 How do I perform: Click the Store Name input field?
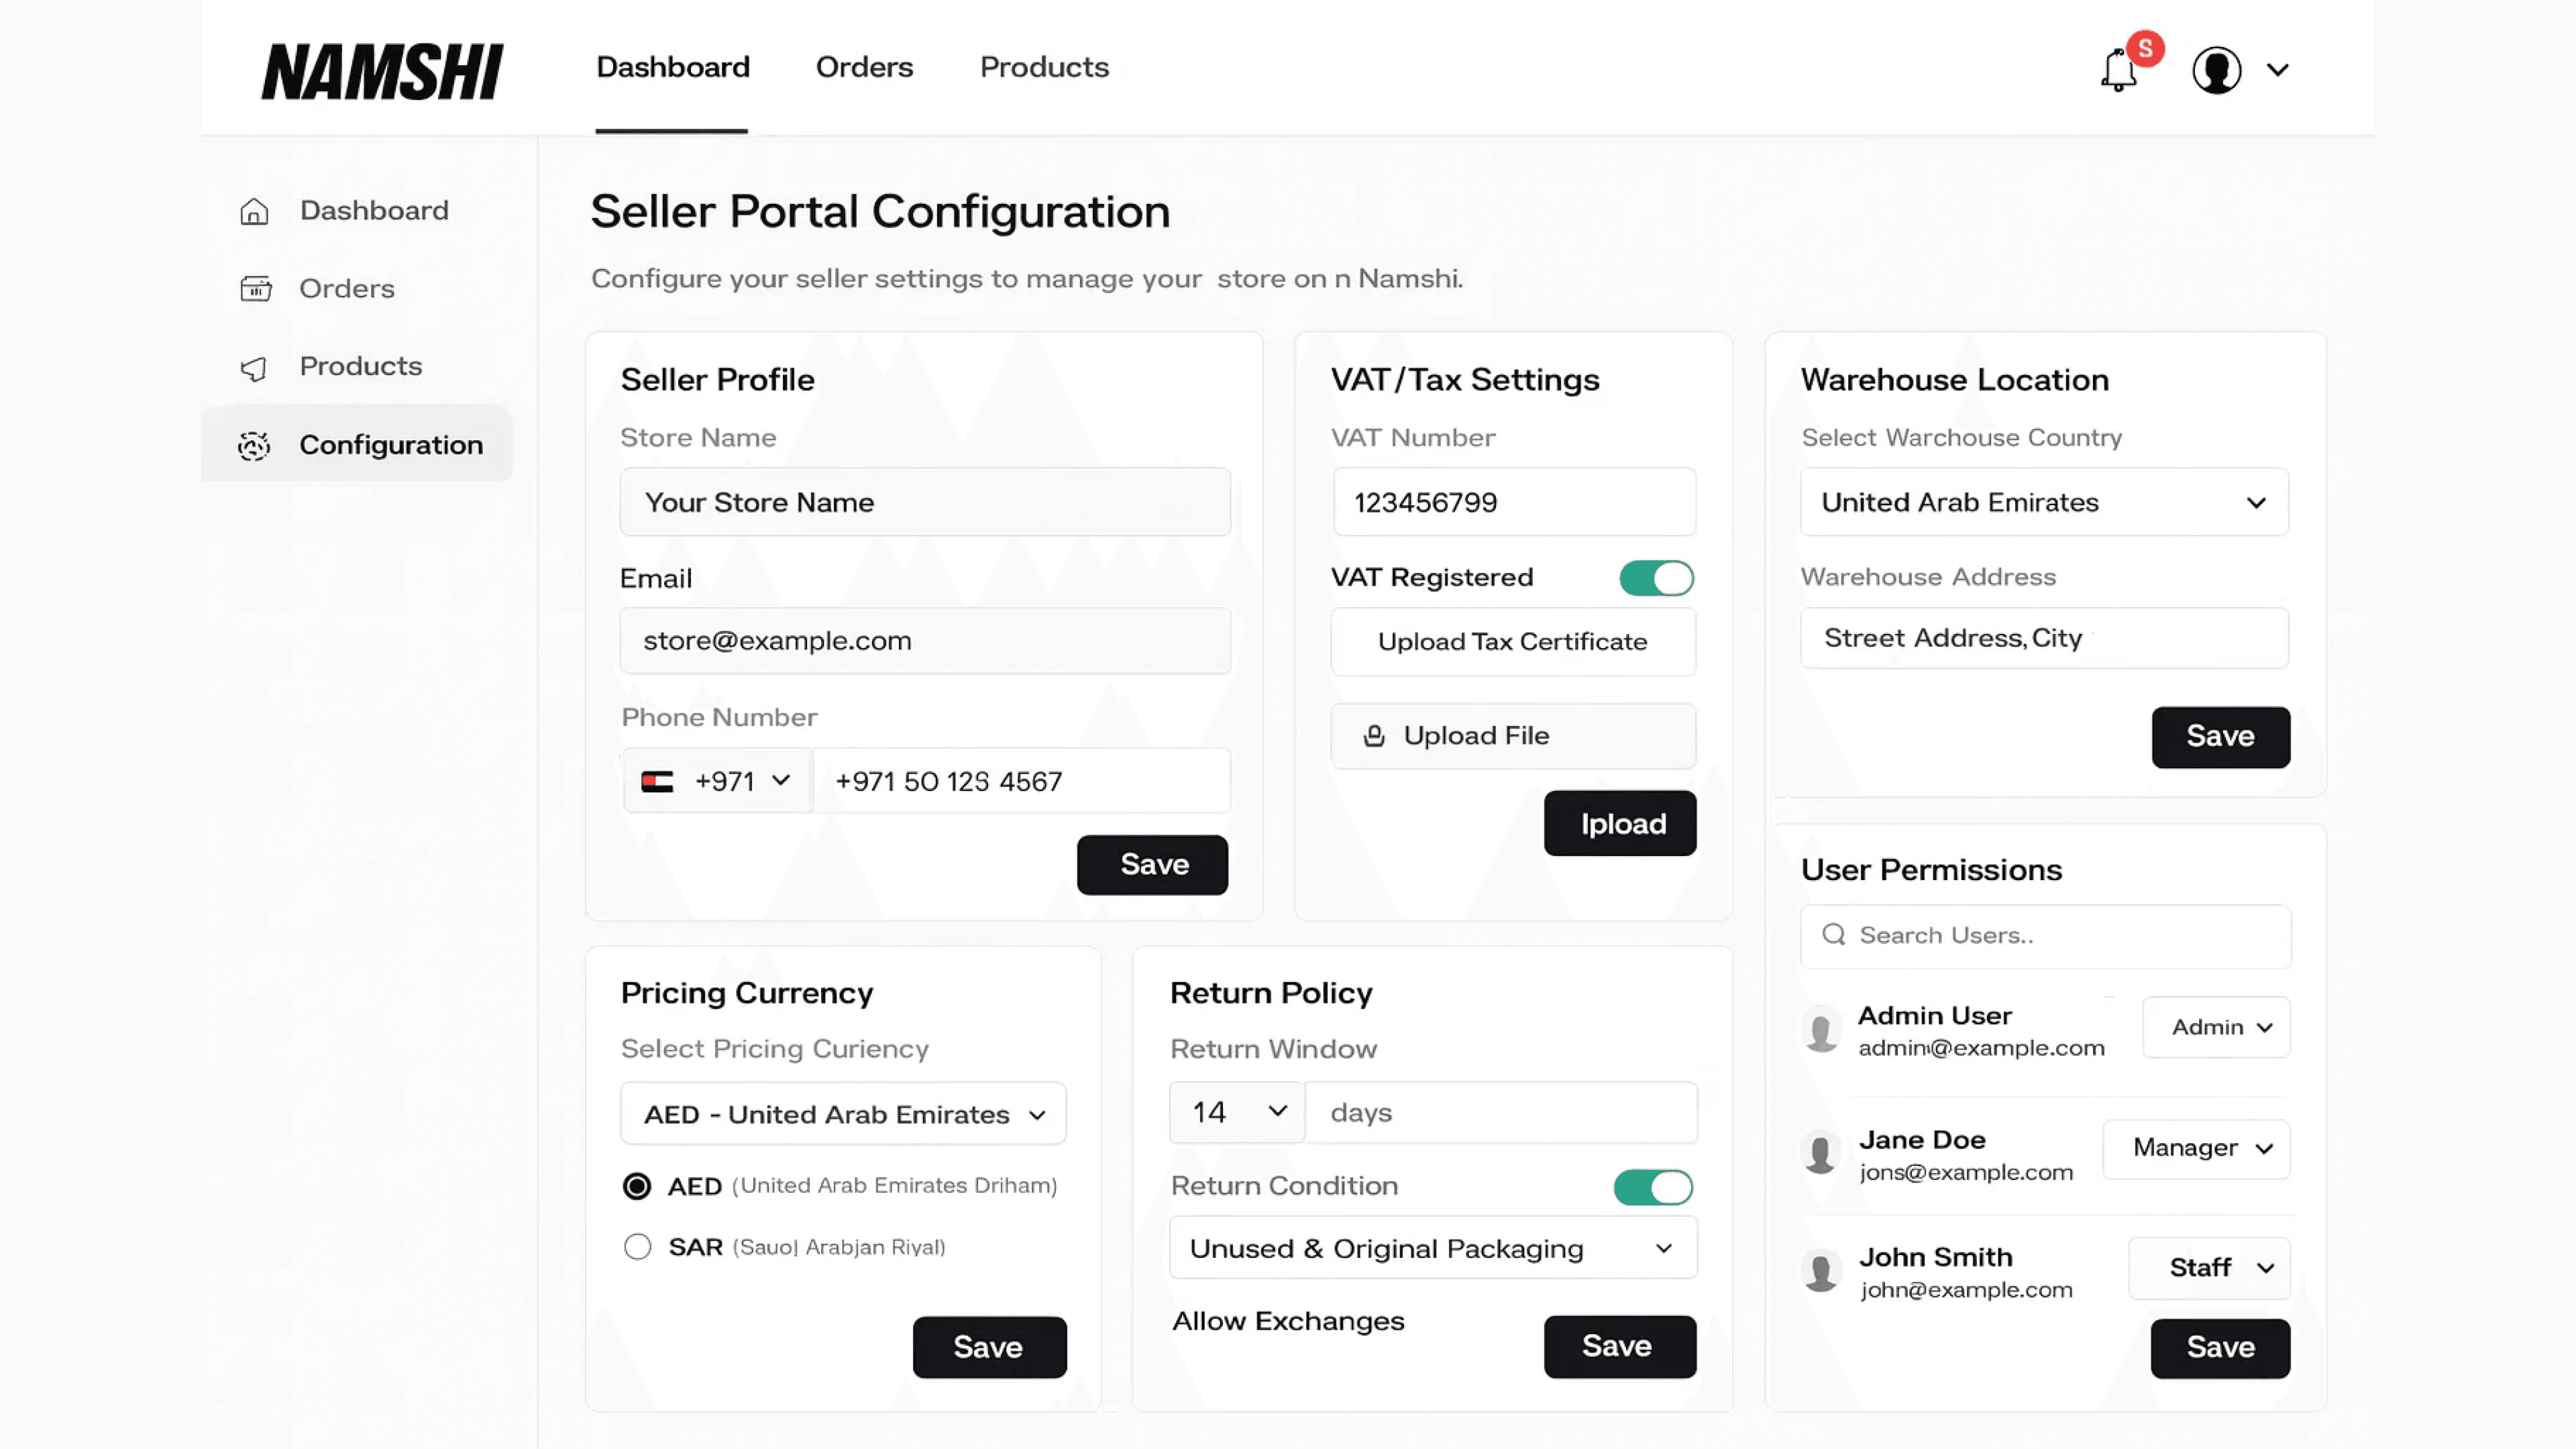tap(925, 502)
